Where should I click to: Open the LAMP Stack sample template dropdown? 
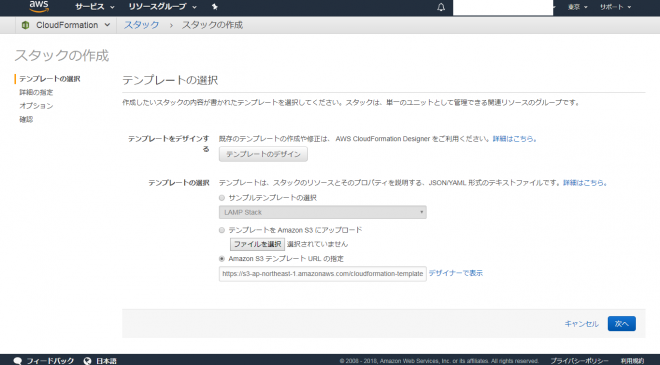point(322,212)
